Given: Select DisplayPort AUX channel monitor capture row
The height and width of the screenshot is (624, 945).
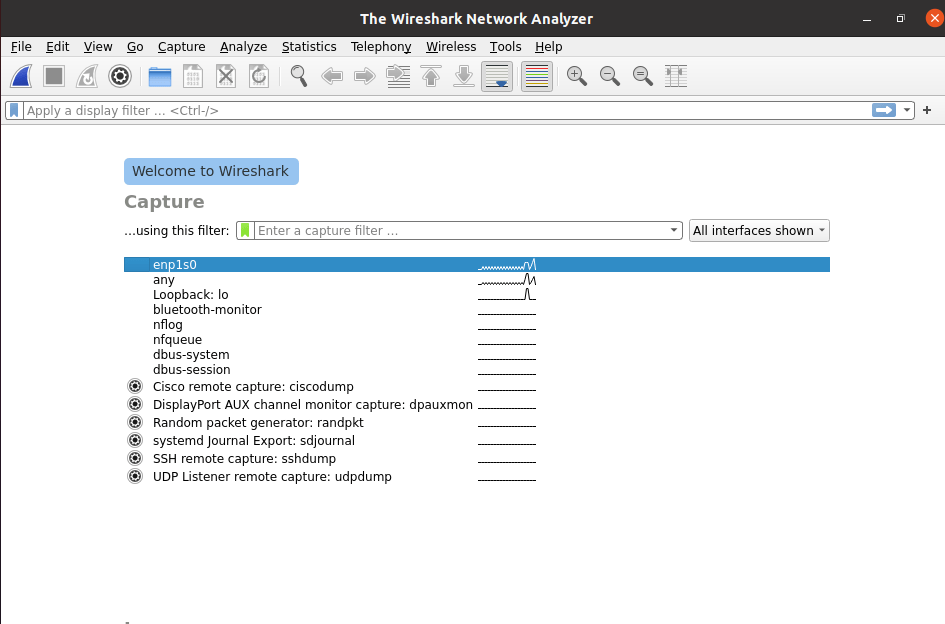Looking at the screenshot, I should click(477, 405).
